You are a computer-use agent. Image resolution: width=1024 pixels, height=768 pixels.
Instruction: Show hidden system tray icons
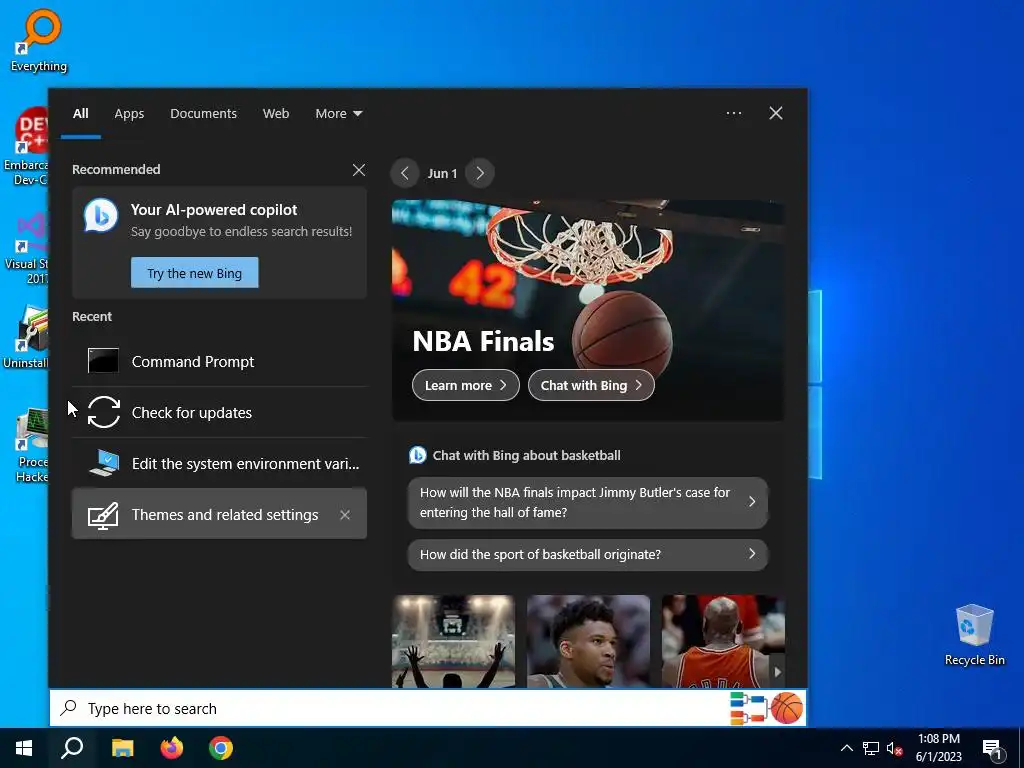click(x=846, y=748)
